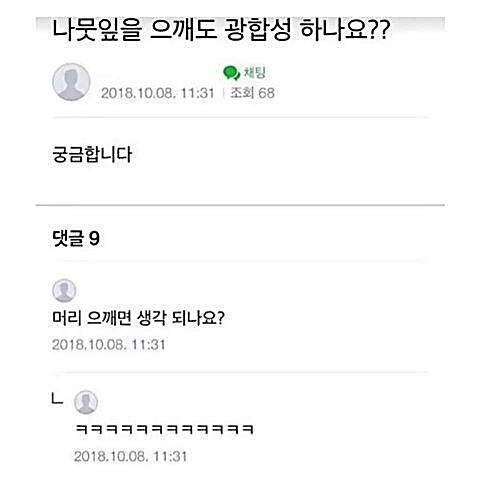Open the post author's profile avatar
This screenshot has width=480, height=480.
71,82
